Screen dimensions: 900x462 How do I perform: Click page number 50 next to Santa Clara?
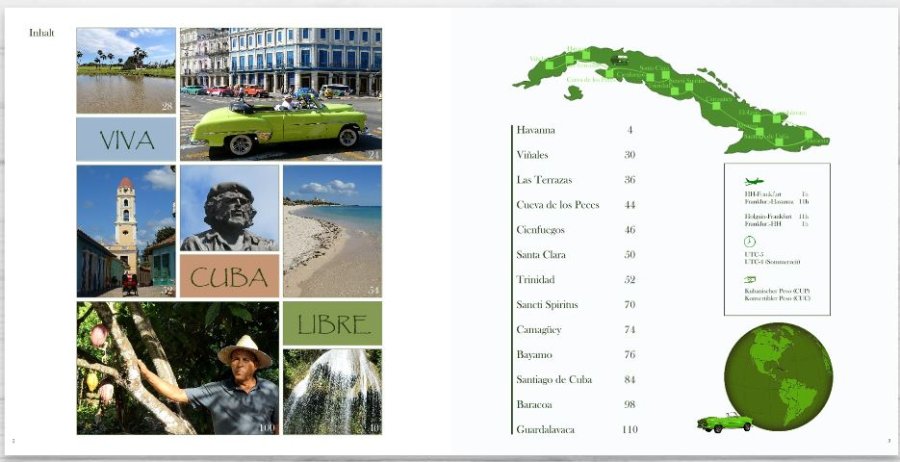click(630, 255)
